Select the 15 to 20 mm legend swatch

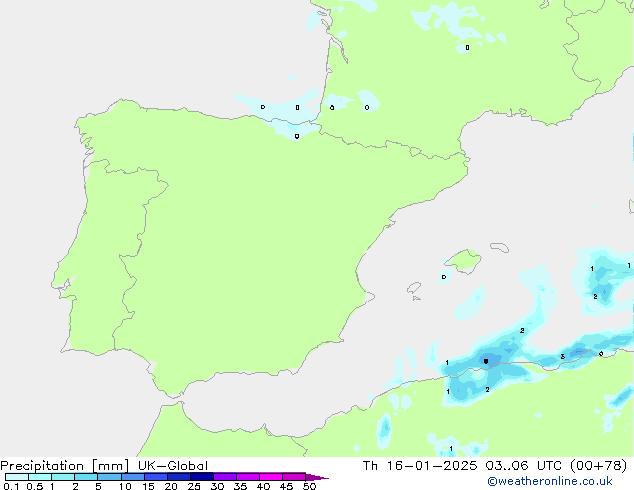coord(155,477)
